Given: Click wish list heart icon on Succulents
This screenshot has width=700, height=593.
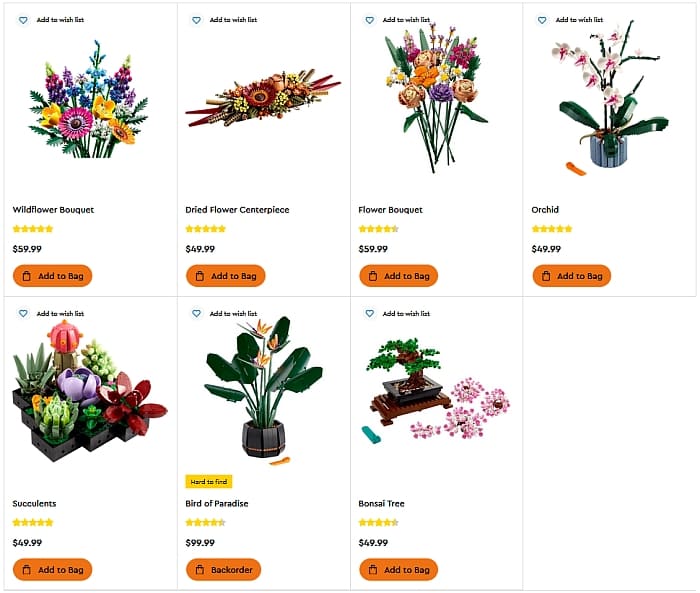Looking at the screenshot, I should click(x=23, y=314).
